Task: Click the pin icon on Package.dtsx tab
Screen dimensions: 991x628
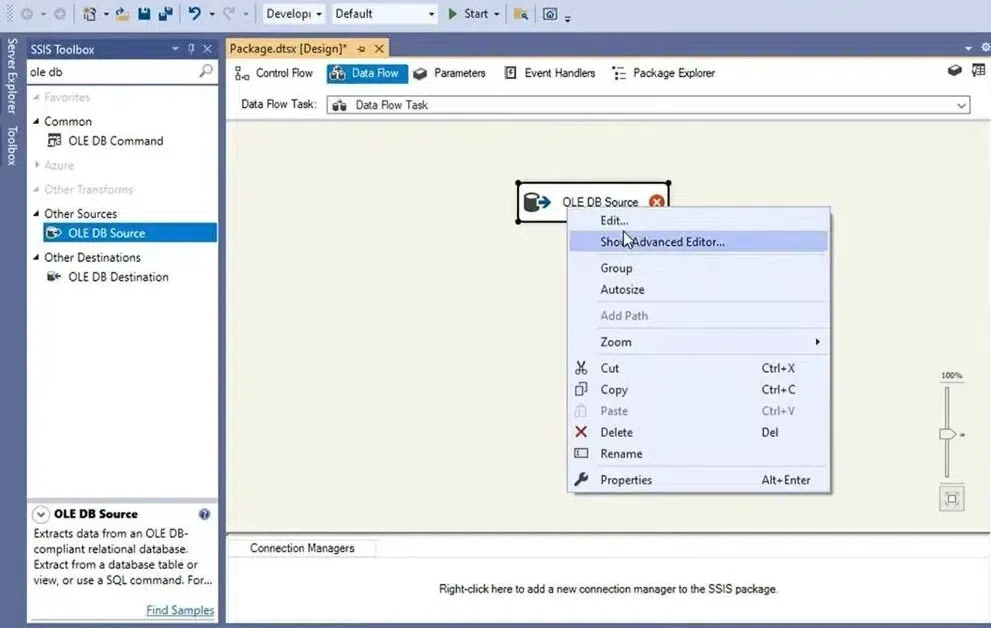Action: coord(362,49)
